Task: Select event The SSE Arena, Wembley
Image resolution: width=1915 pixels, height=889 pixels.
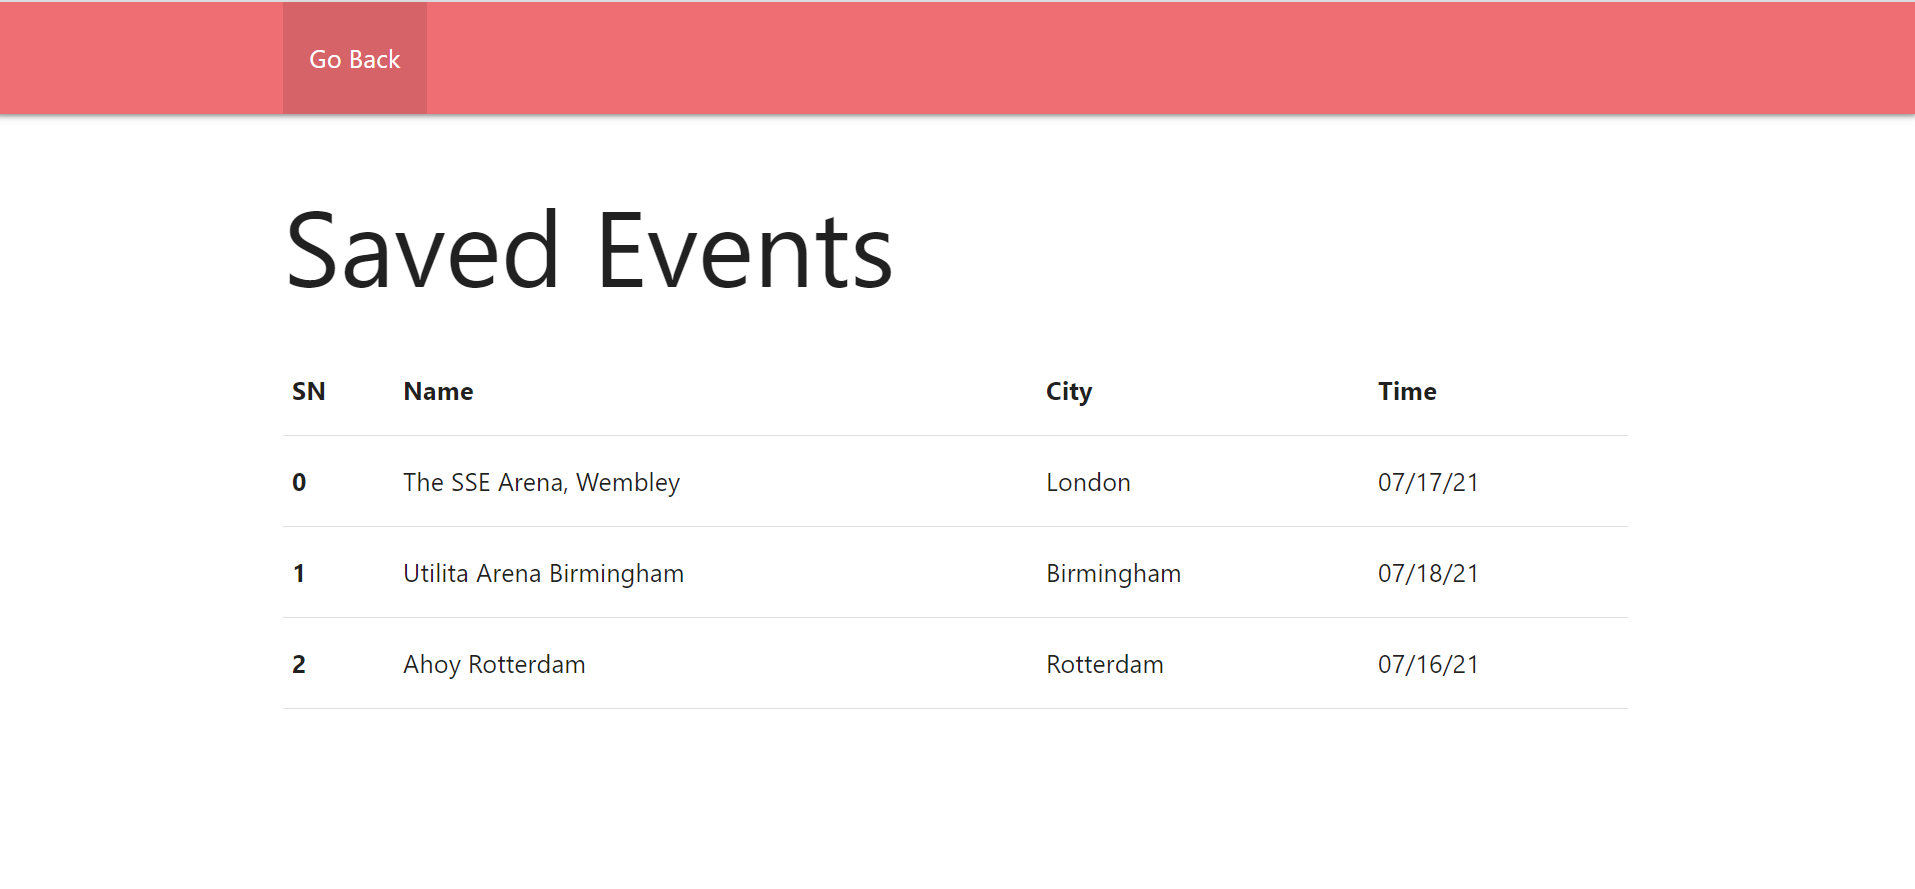Action: pyautogui.click(x=541, y=482)
